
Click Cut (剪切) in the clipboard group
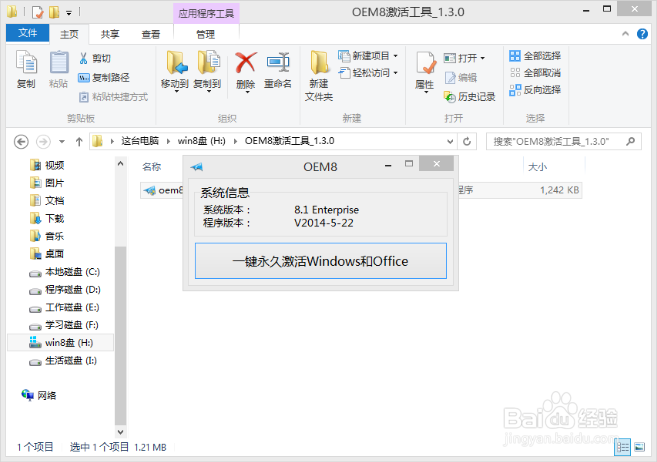click(95, 58)
